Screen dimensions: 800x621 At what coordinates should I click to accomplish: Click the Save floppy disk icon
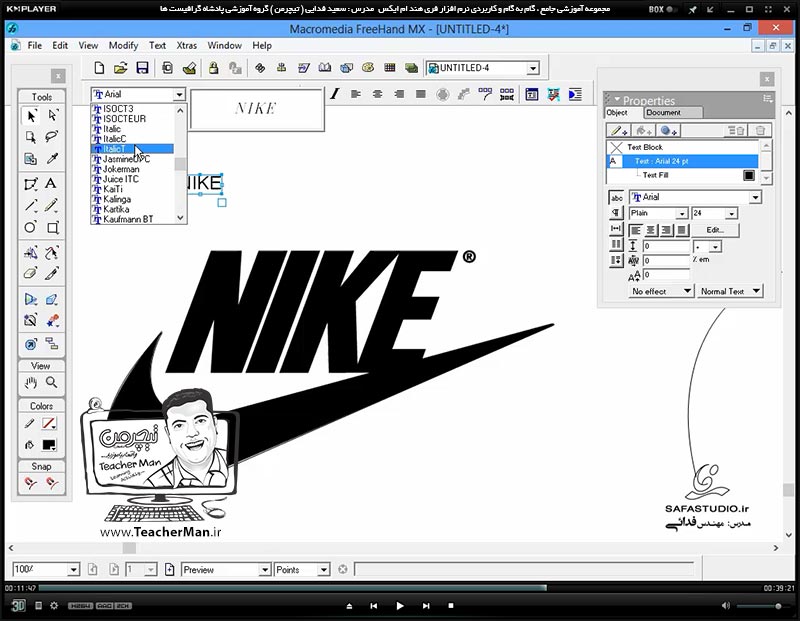pyautogui.click(x=142, y=68)
